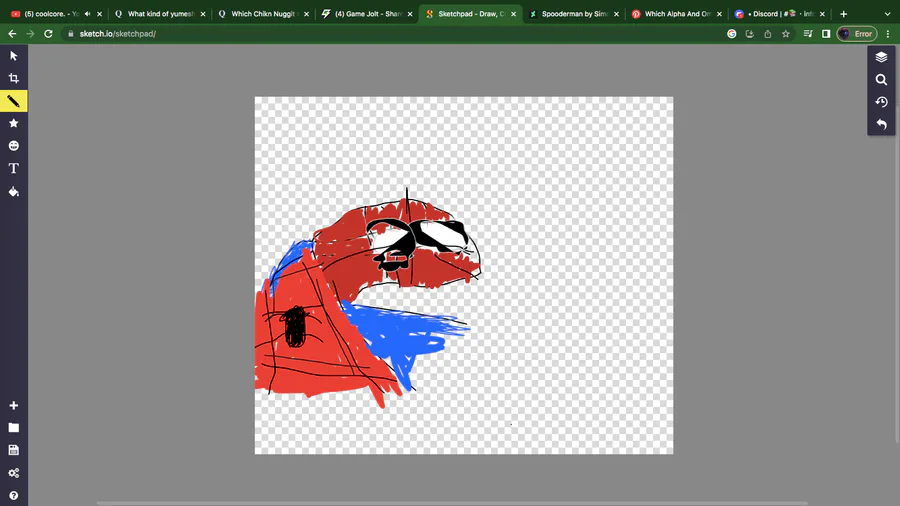The image size is (900, 506).
Task: Open the question mark Help icon
Action: point(14,496)
